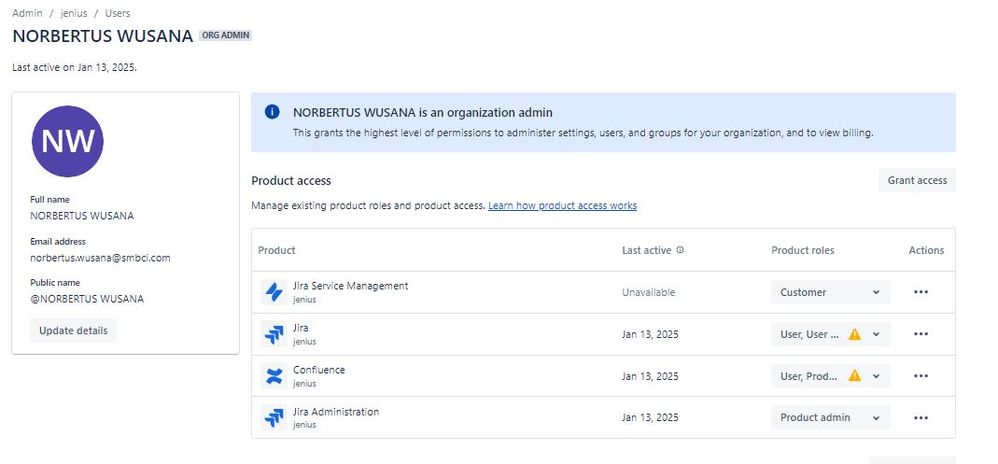Open actions menu for Jira row
The height and width of the screenshot is (464, 998).
(x=920, y=334)
